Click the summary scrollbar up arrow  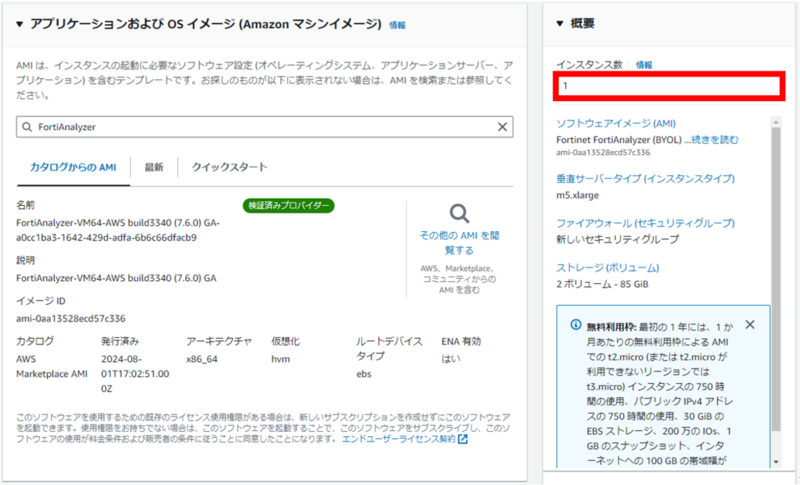(776, 122)
